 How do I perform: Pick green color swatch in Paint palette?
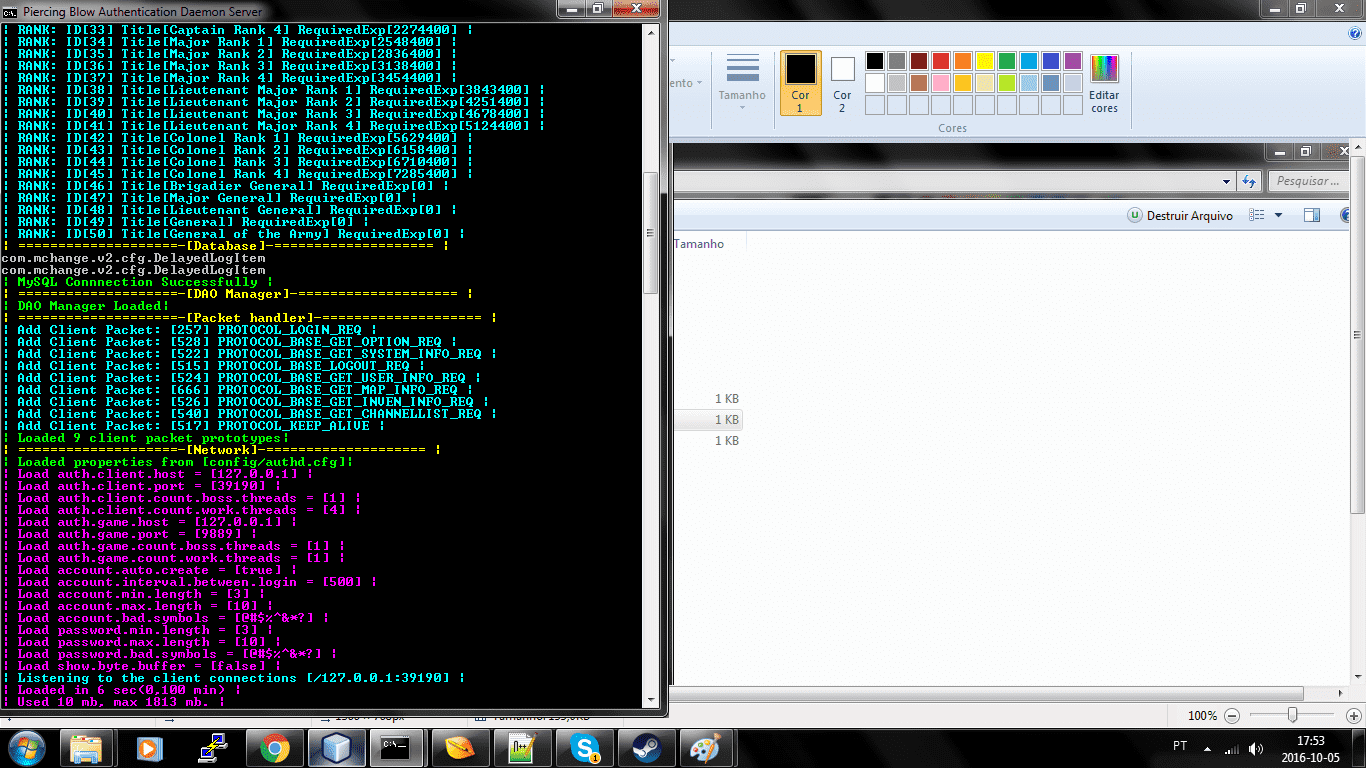point(1007,62)
